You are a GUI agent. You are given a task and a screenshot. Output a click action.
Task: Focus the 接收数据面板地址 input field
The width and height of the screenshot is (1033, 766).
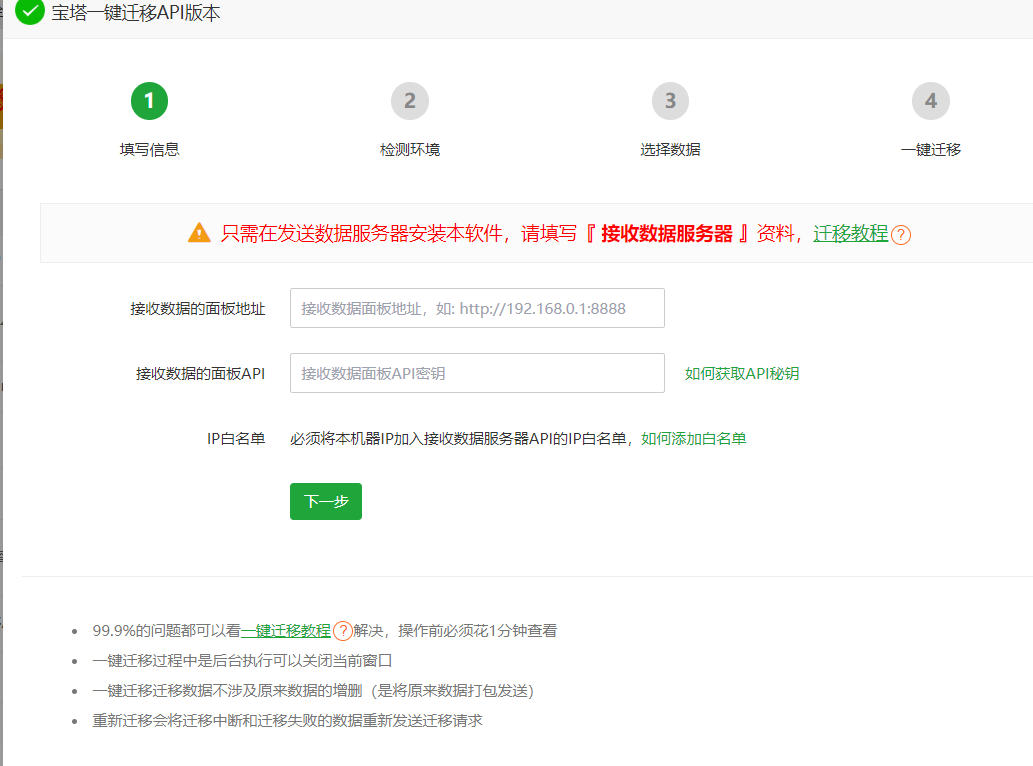pos(477,308)
